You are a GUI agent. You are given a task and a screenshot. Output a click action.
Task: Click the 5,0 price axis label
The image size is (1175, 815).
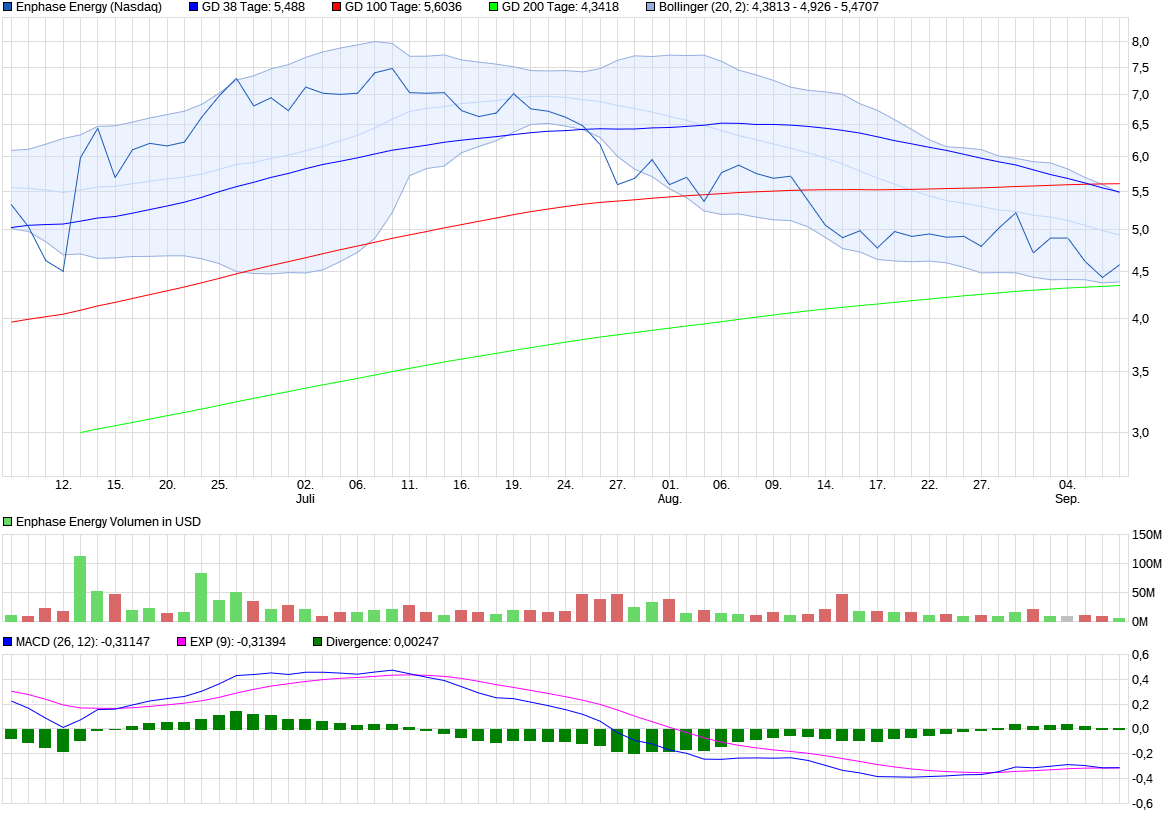[1140, 230]
